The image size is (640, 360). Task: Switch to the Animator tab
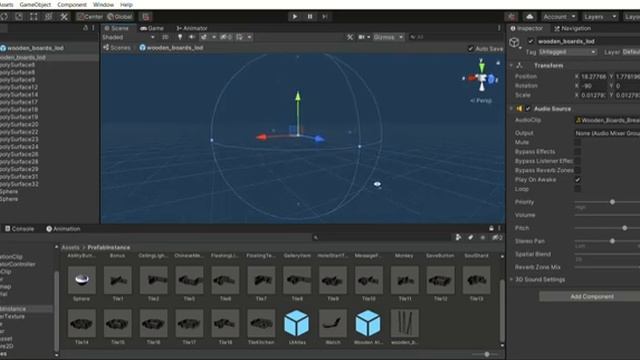(192, 28)
